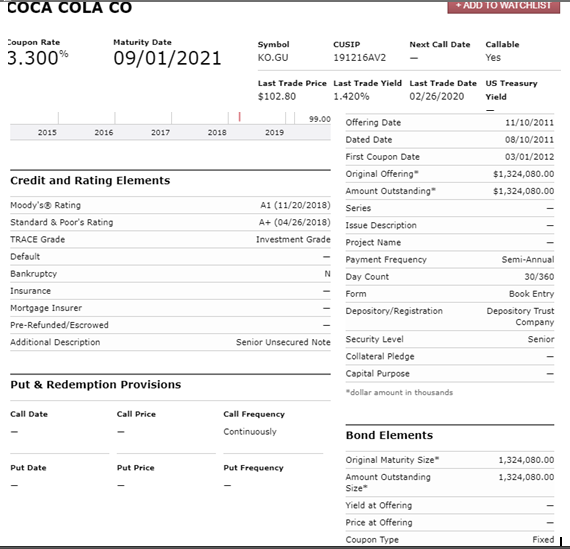Screen dimensions: 570x549
Task: Select the 2018 label on chart timeline
Action: (217, 132)
